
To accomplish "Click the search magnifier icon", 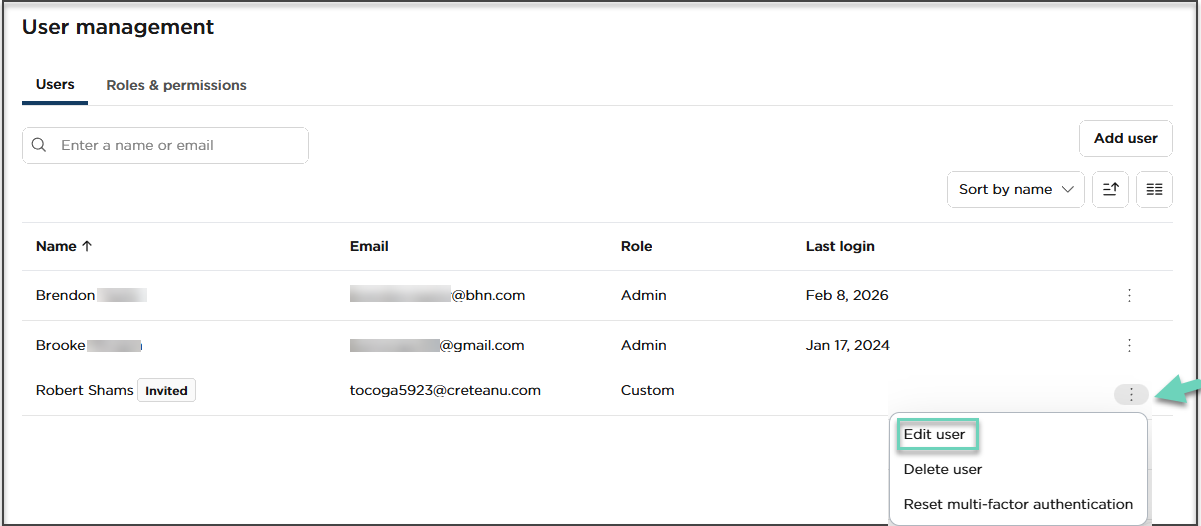I will 39,145.
